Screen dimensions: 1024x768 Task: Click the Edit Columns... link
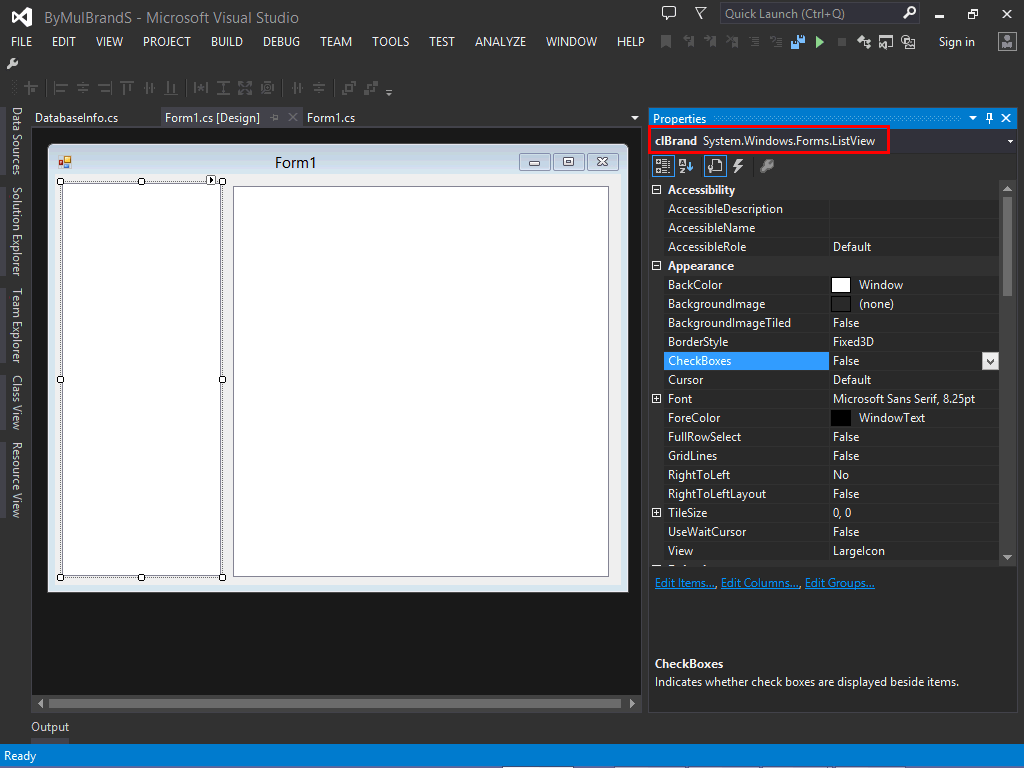click(x=760, y=583)
